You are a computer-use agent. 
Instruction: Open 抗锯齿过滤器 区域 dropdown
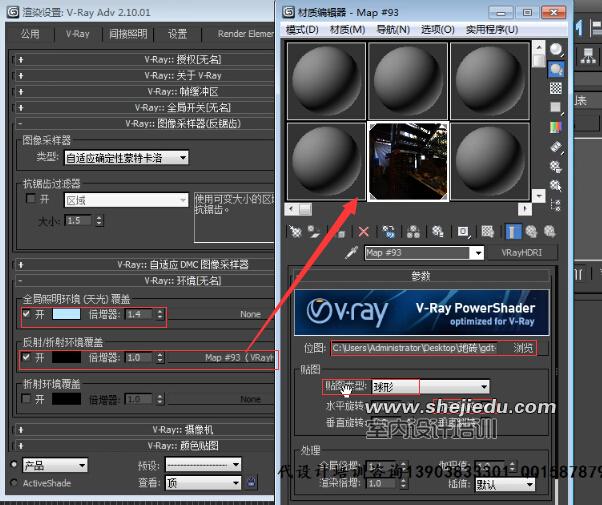tap(126, 200)
